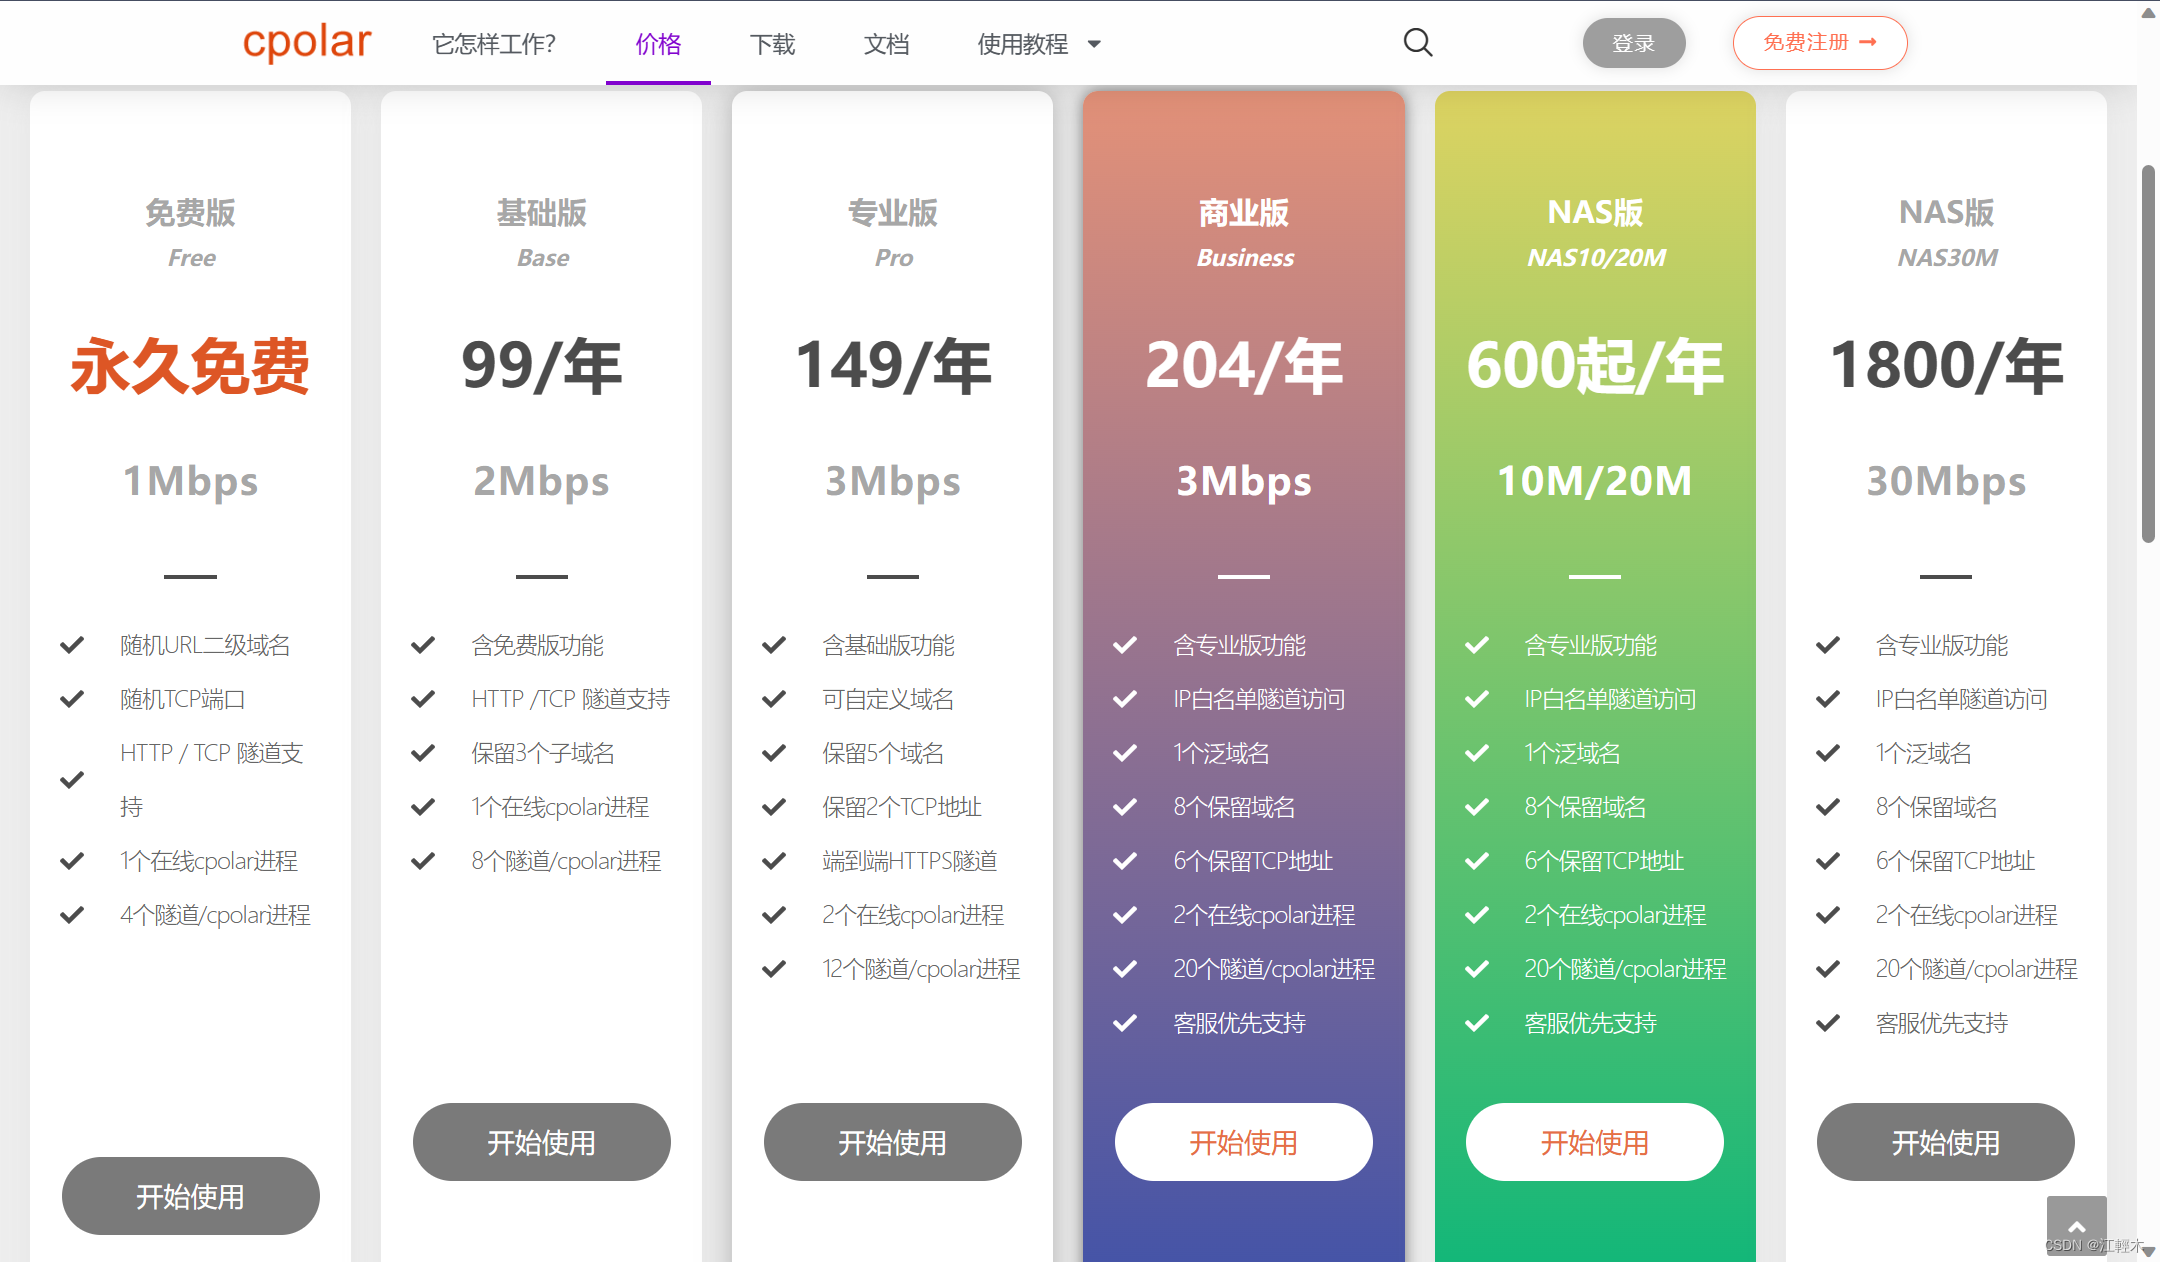Click the search magnifier icon

click(1417, 43)
